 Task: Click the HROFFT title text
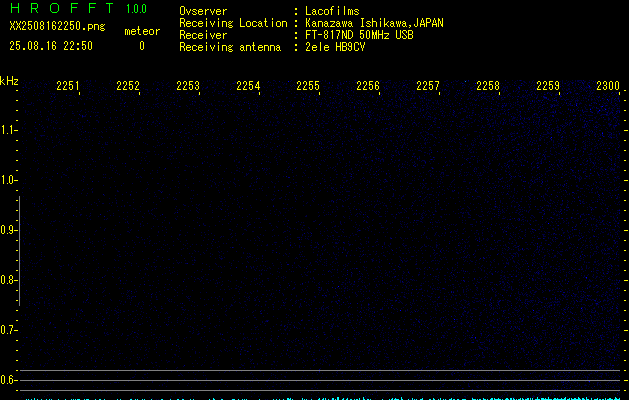tap(62, 8)
